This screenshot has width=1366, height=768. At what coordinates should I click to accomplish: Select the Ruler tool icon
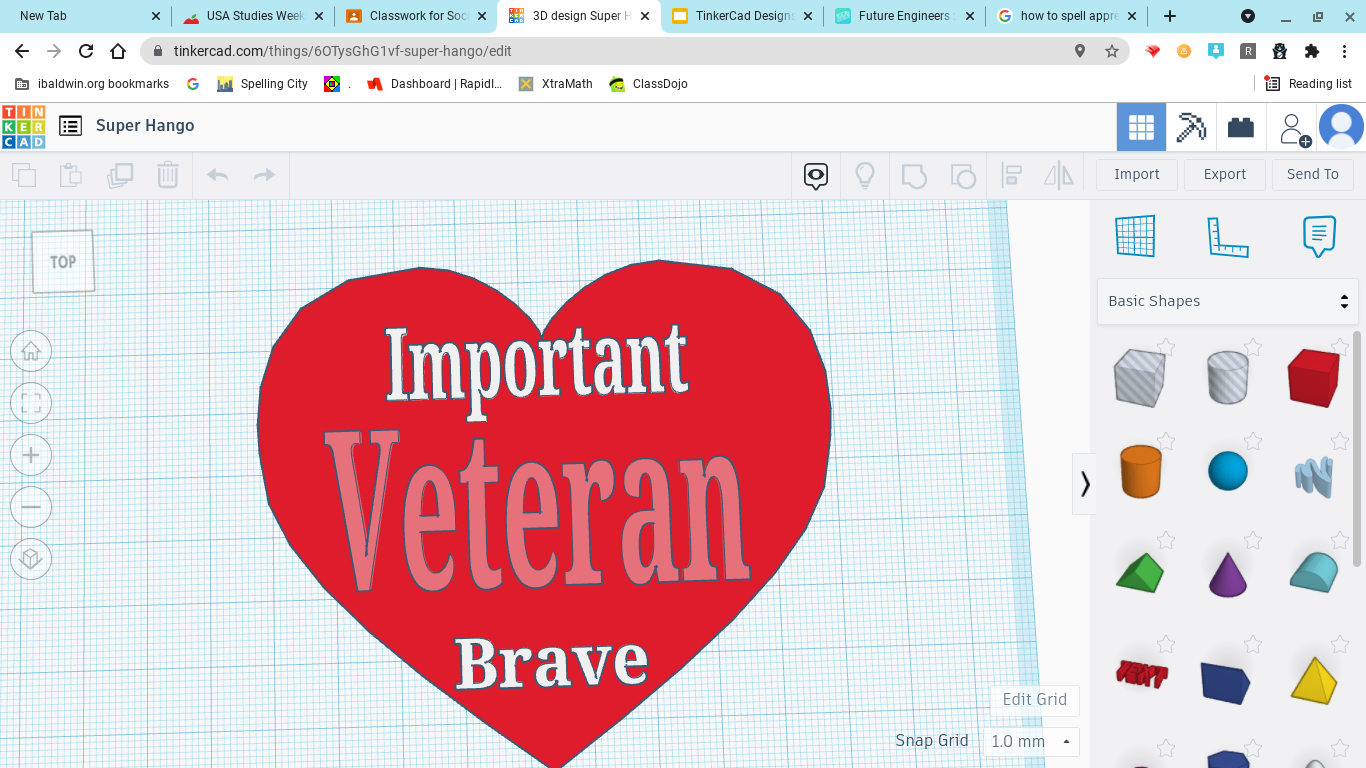point(1227,237)
